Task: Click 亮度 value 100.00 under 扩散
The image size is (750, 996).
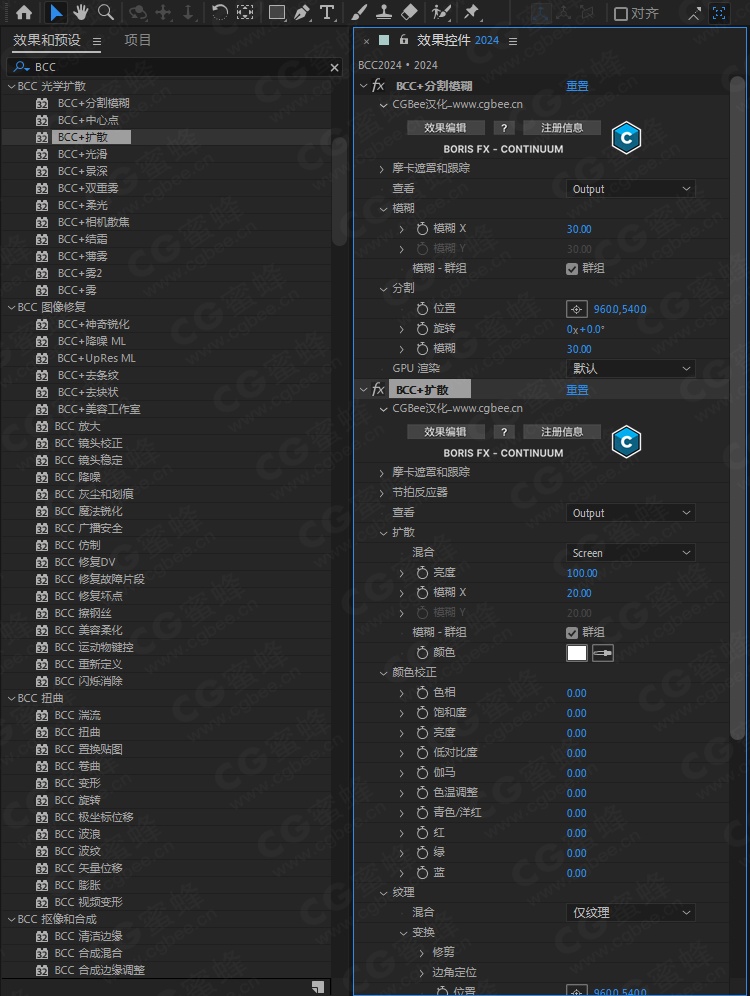Action: [x=582, y=573]
